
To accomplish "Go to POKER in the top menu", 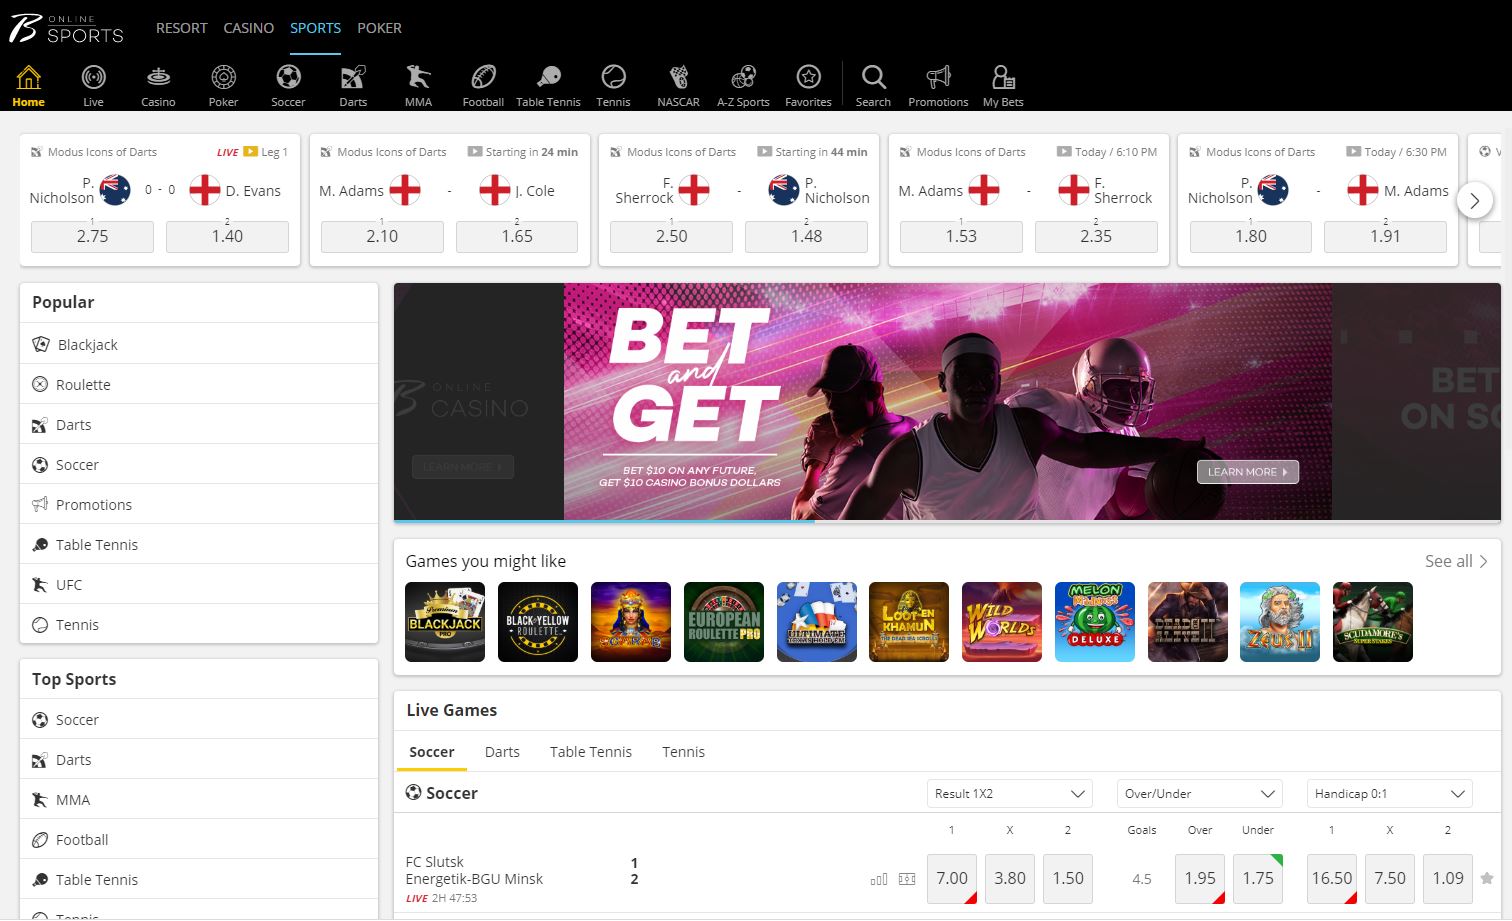I will (x=379, y=28).
